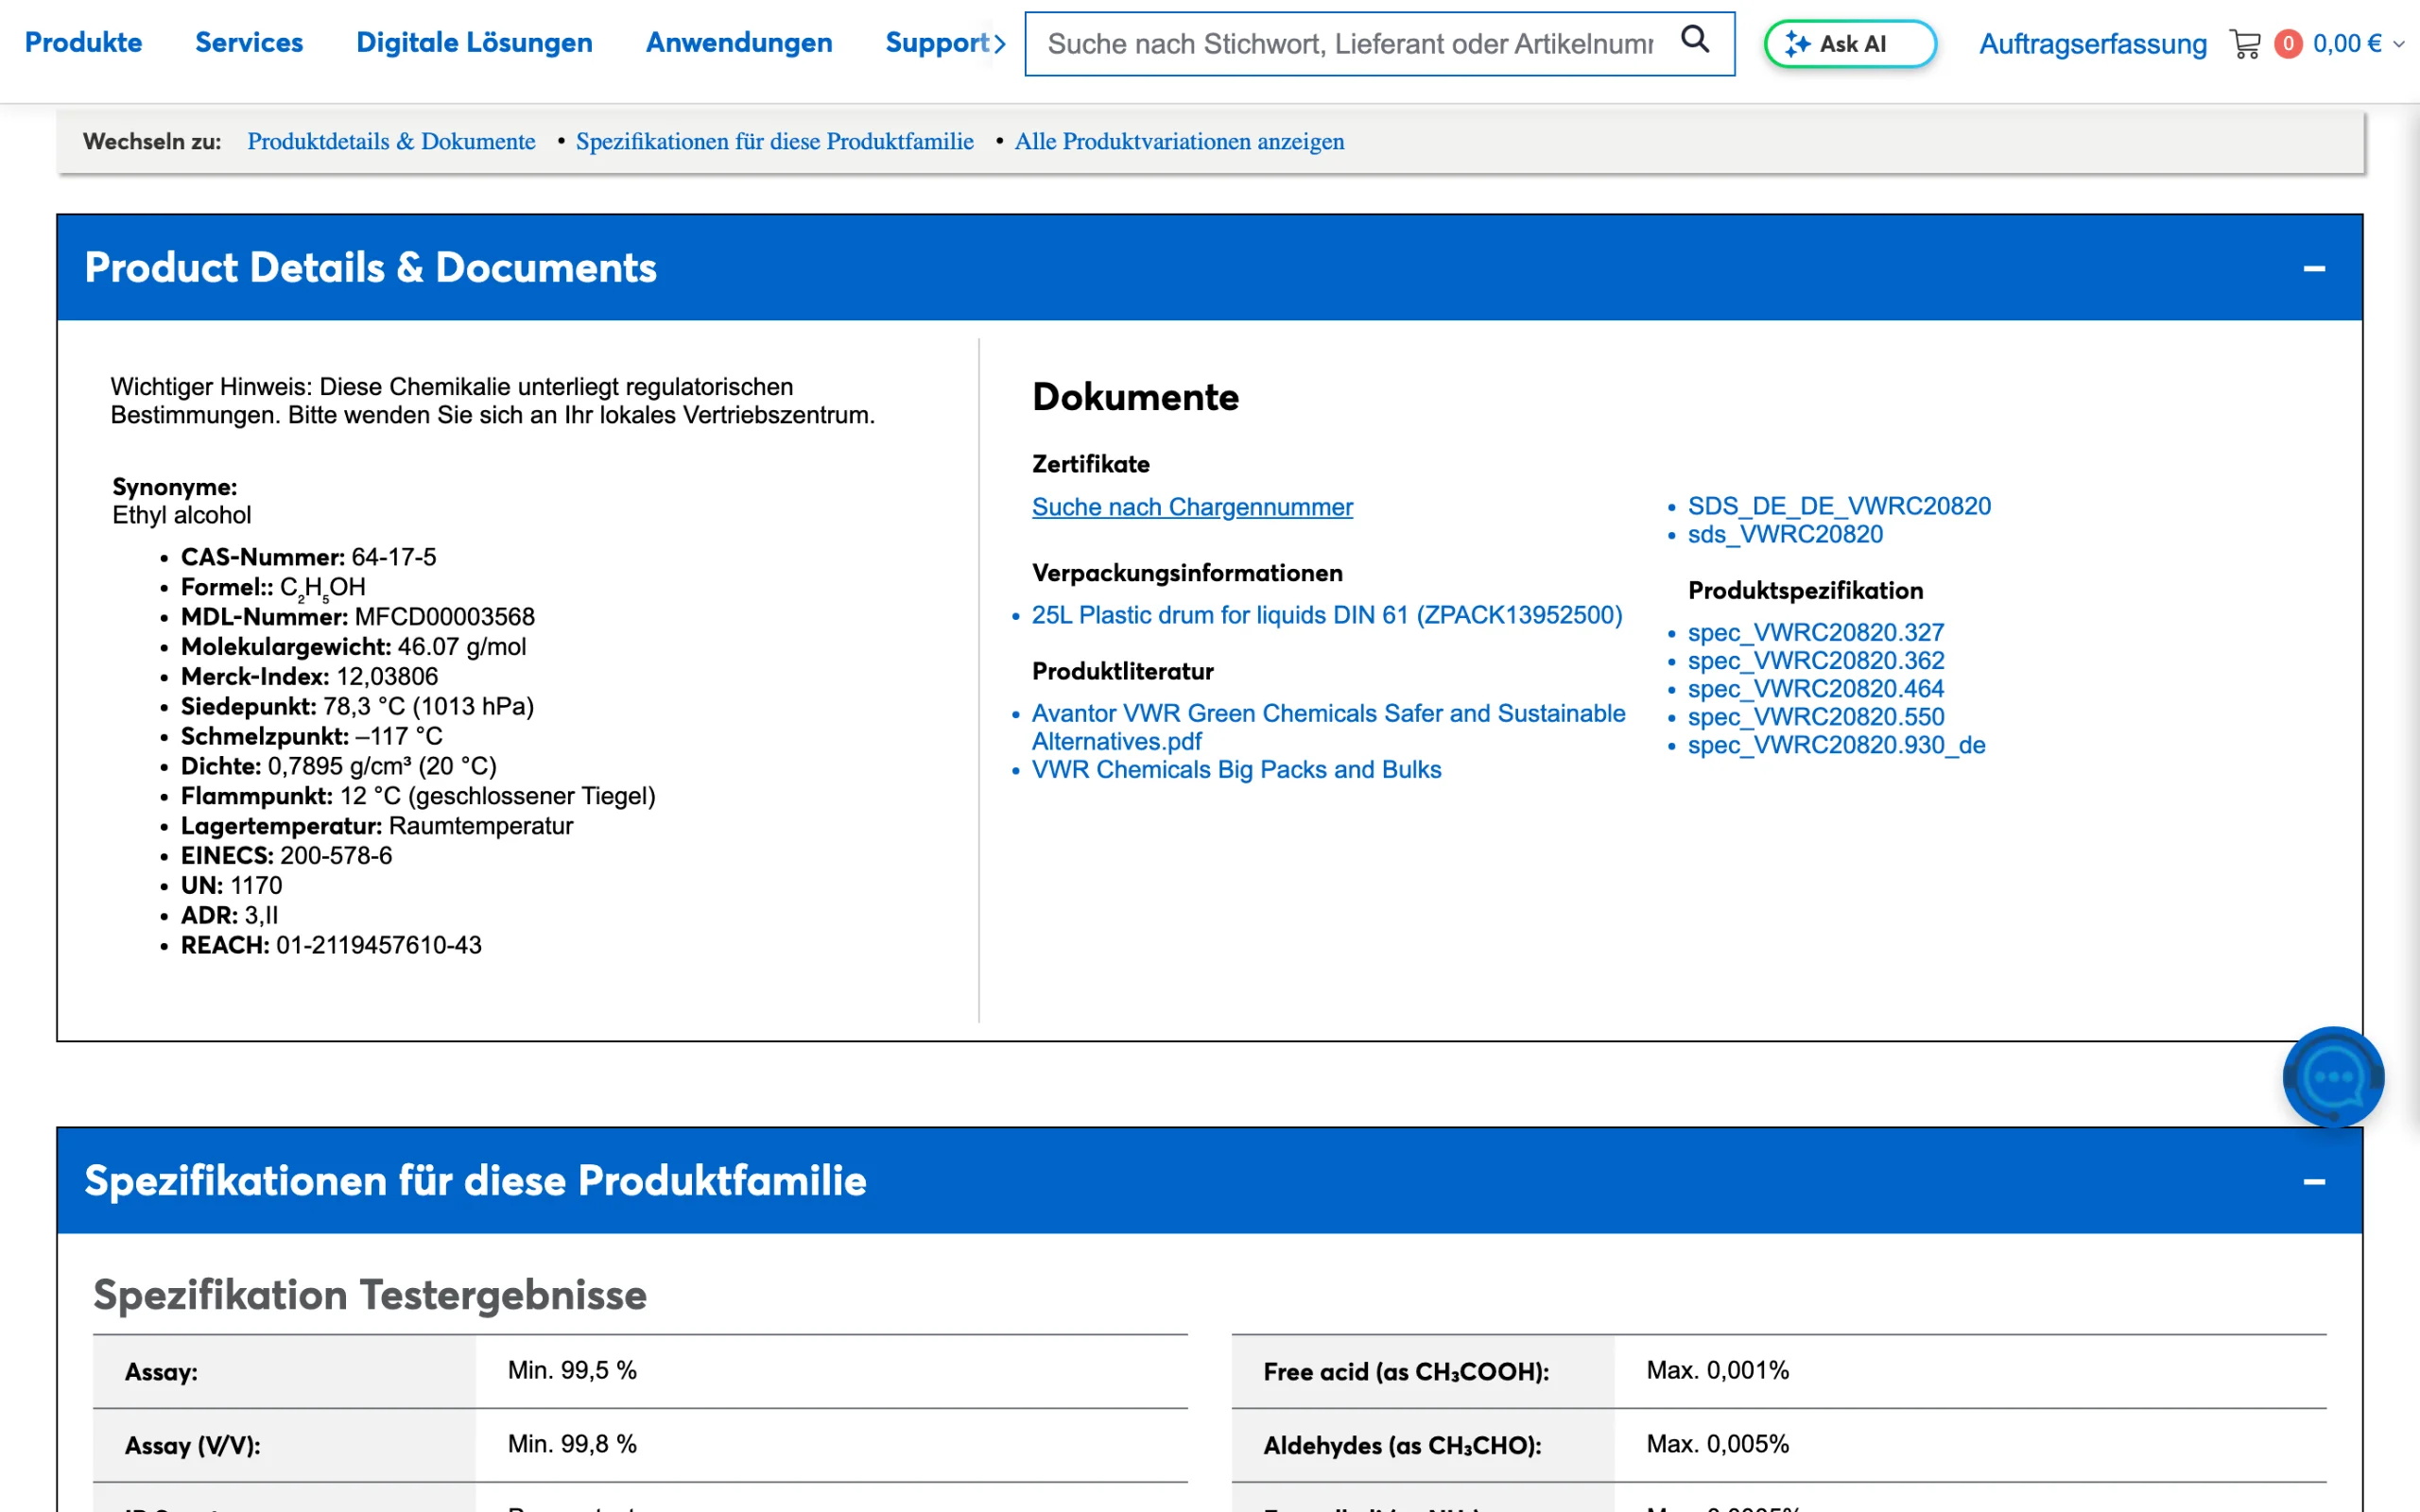Click the Free acid value Max. 0,001%
The width and height of the screenshot is (2420, 1512).
(1717, 1370)
